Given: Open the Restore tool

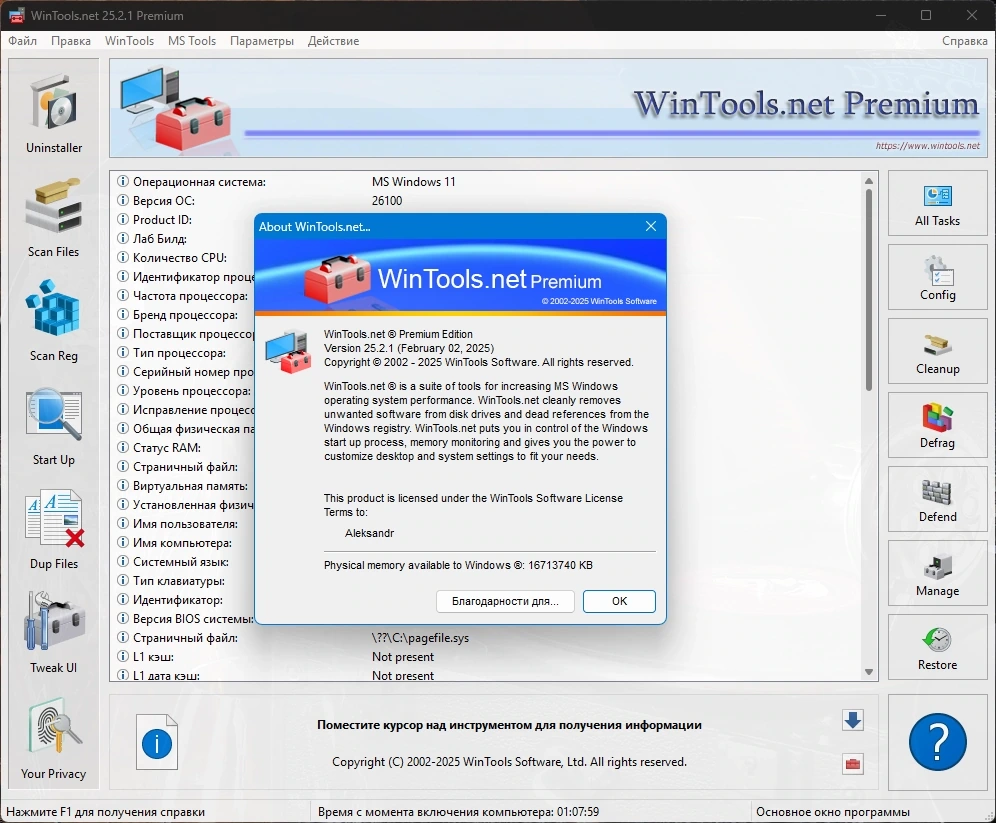Looking at the screenshot, I should click(937, 647).
